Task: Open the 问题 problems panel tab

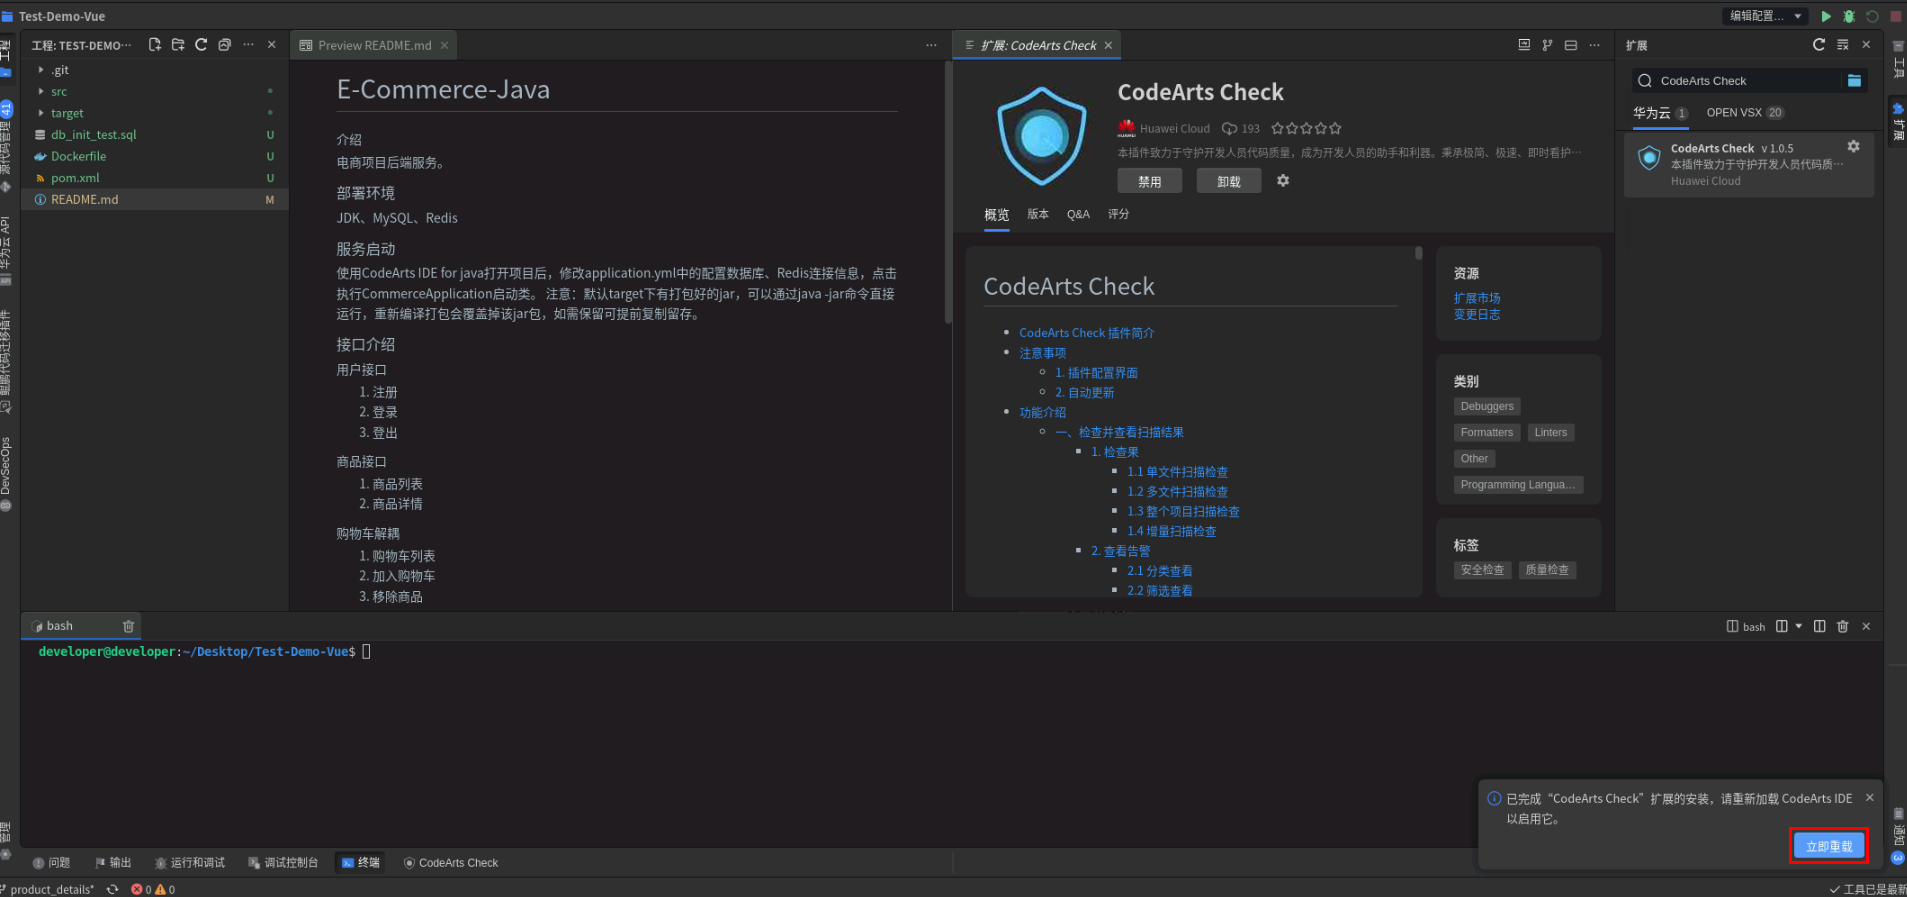Action: (x=52, y=863)
